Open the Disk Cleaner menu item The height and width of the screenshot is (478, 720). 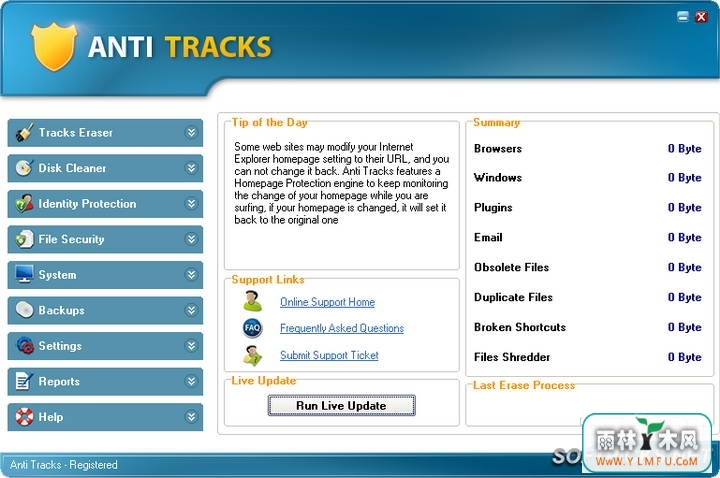(x=105, y=168)
